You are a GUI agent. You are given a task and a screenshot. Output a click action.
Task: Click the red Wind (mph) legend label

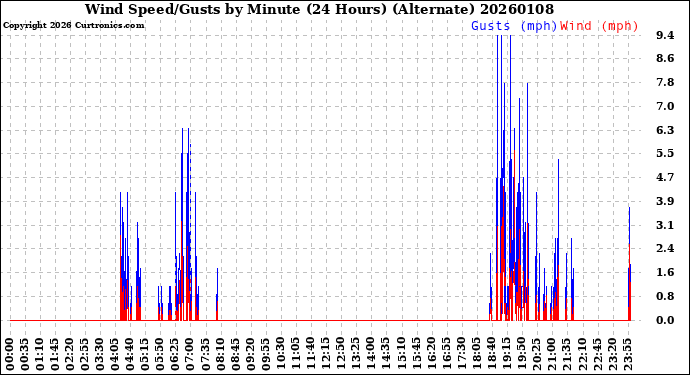[599, 26]
